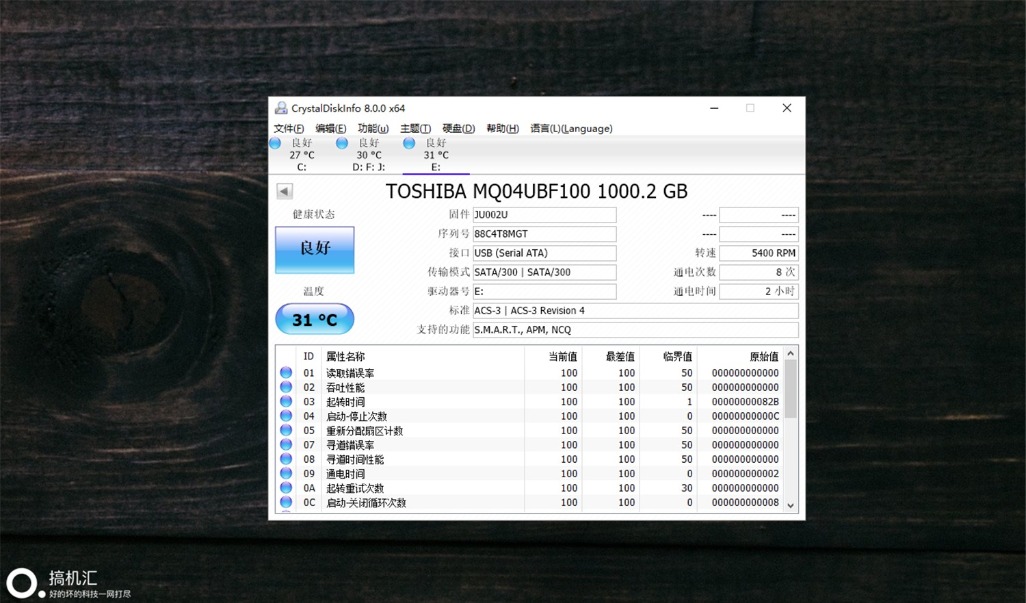Click the previous disk arrow button

[x=285, y=191]
